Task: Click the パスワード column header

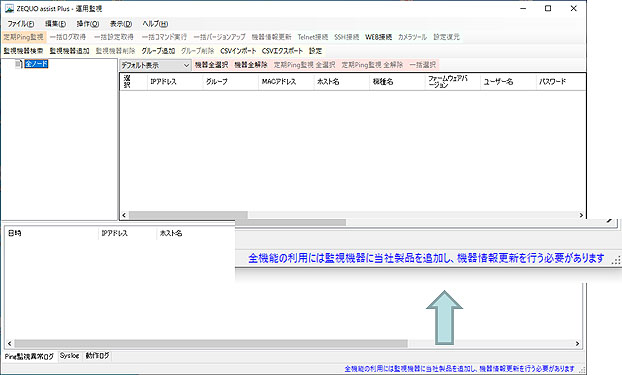Action: 561,82
